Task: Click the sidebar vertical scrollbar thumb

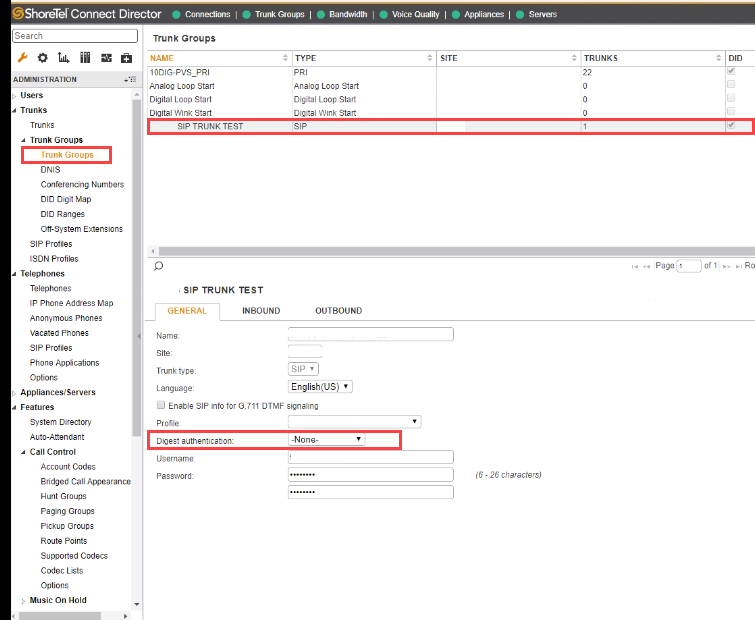Action: click(x=136, y=267)
